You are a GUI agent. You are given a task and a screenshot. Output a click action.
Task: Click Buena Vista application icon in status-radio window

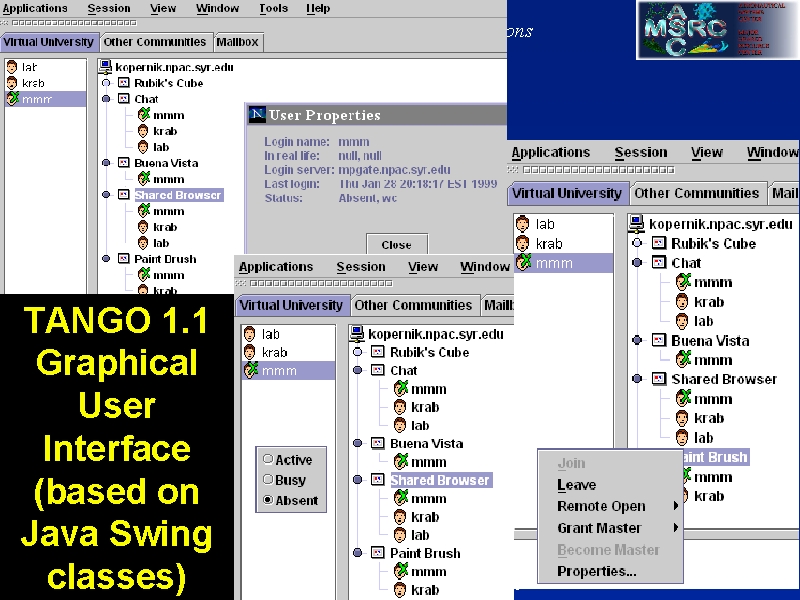coord(378,443)
